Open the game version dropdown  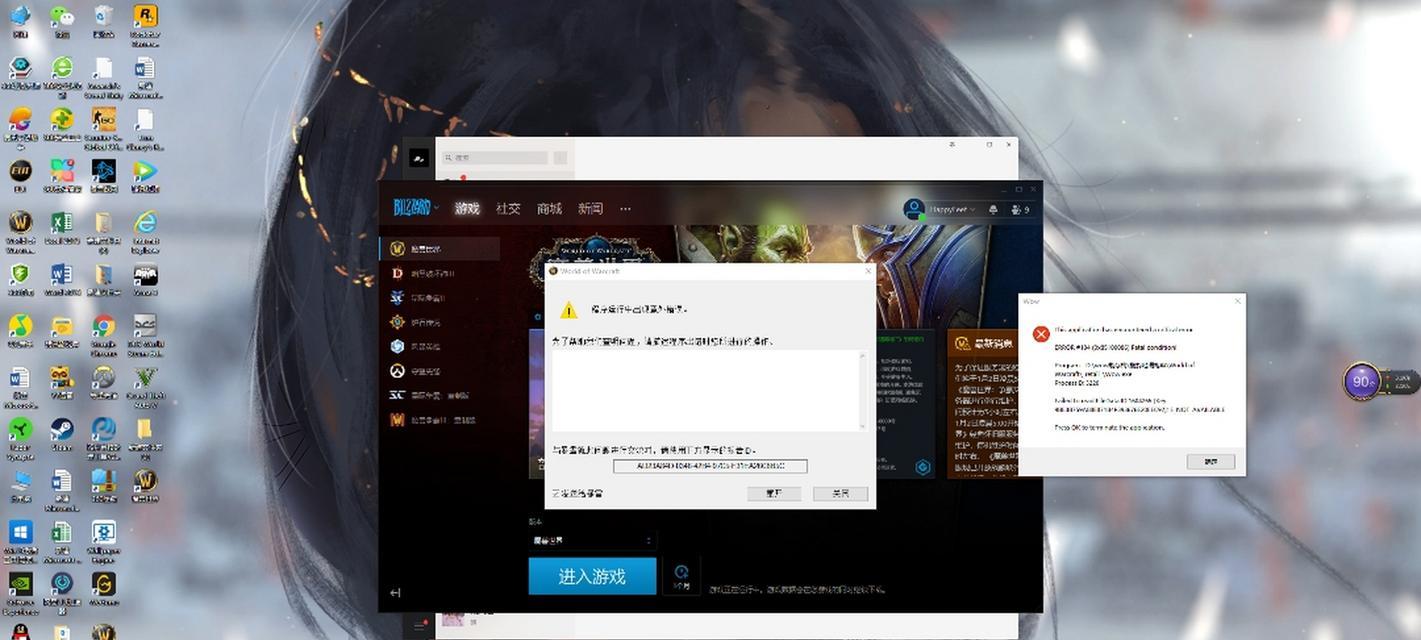[592, 540]
